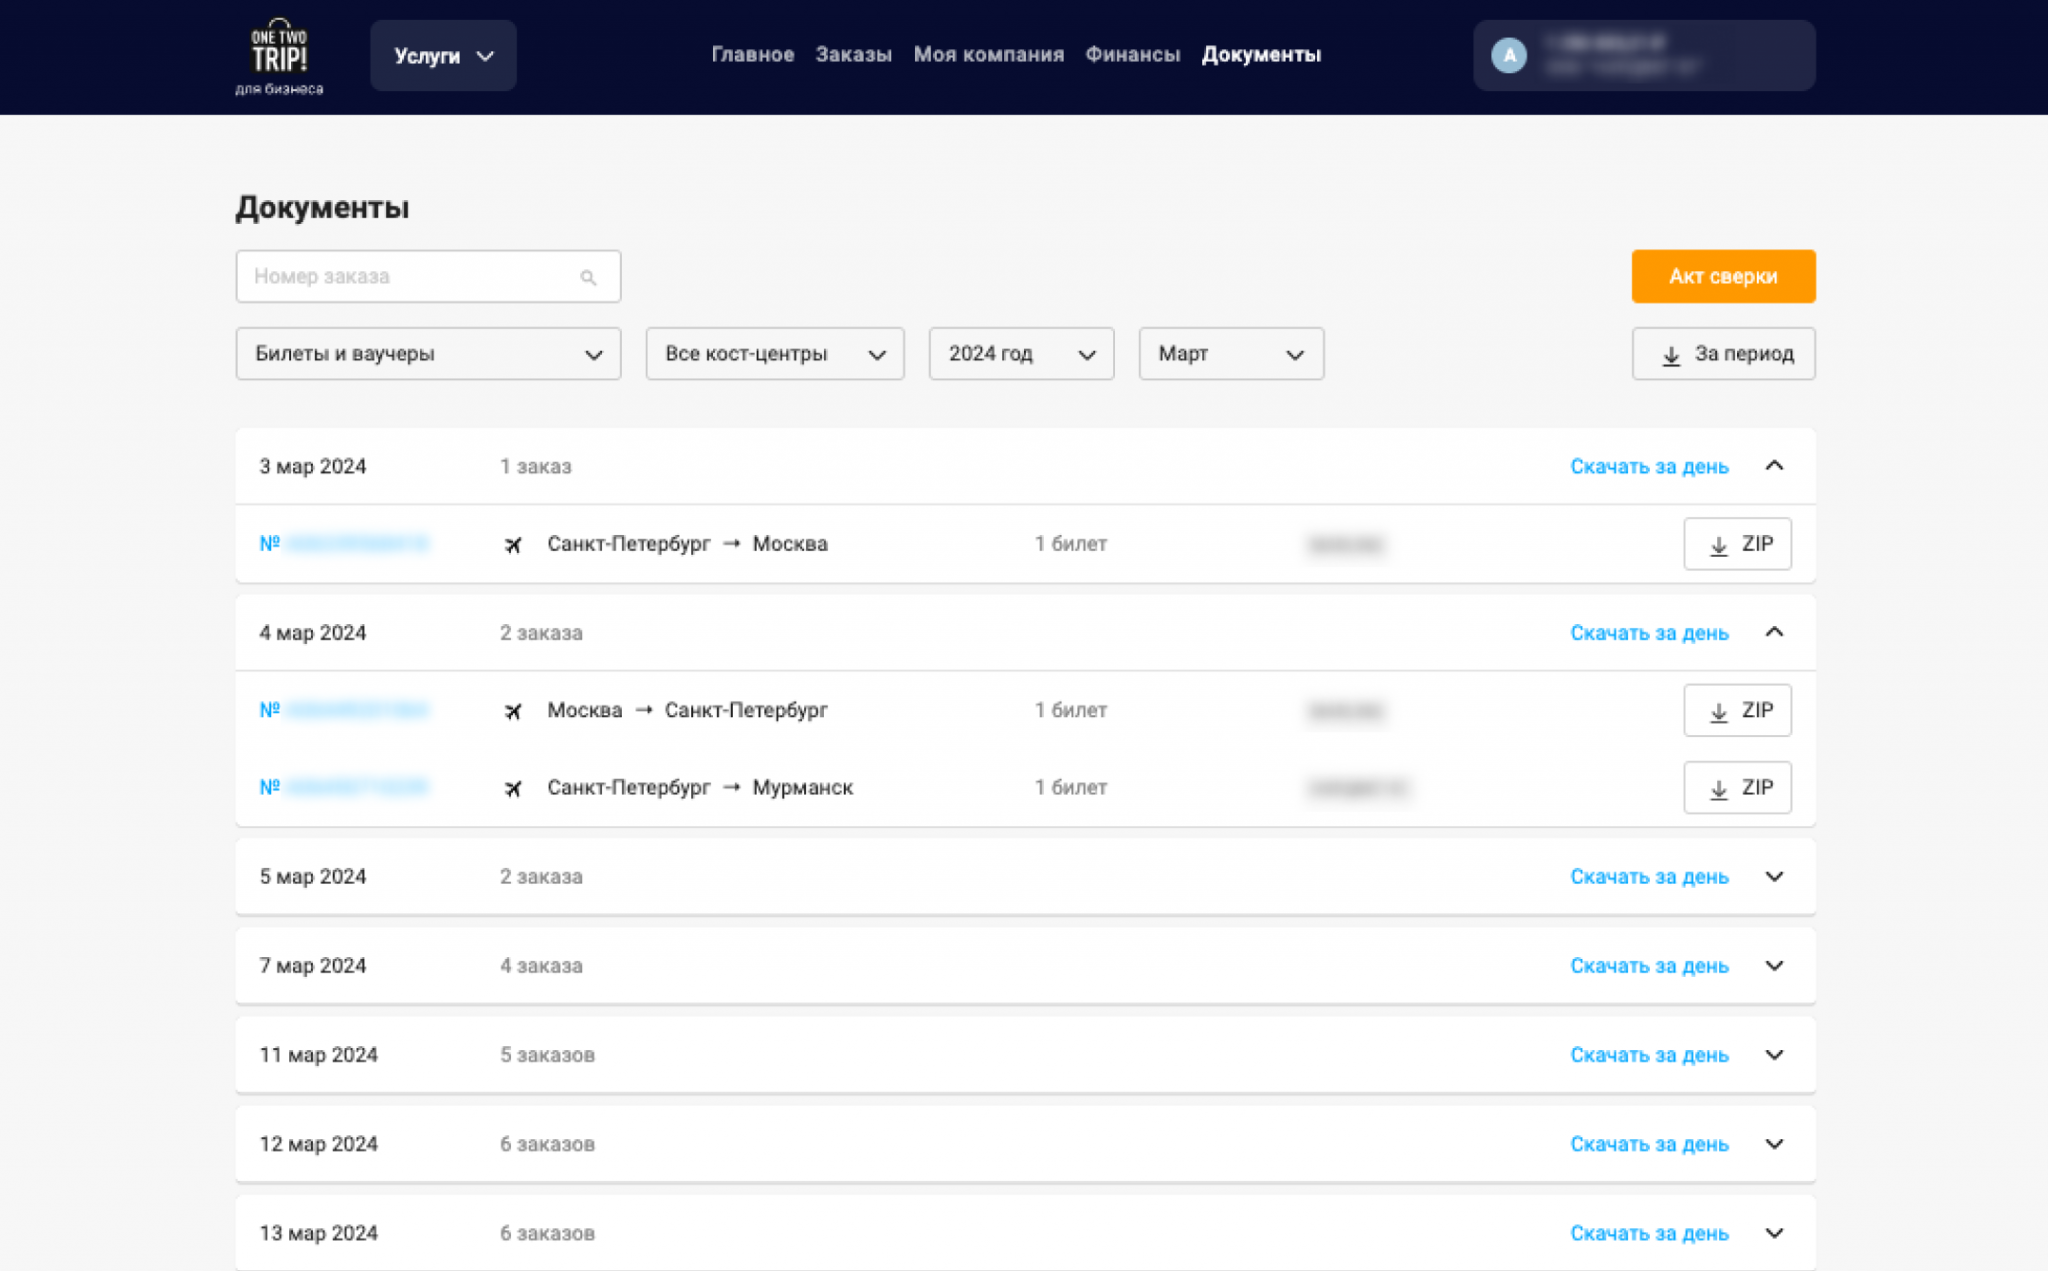2048x1271 pixels.
Task: Download documents using За период button
Action: click(x=1722, y=354)
